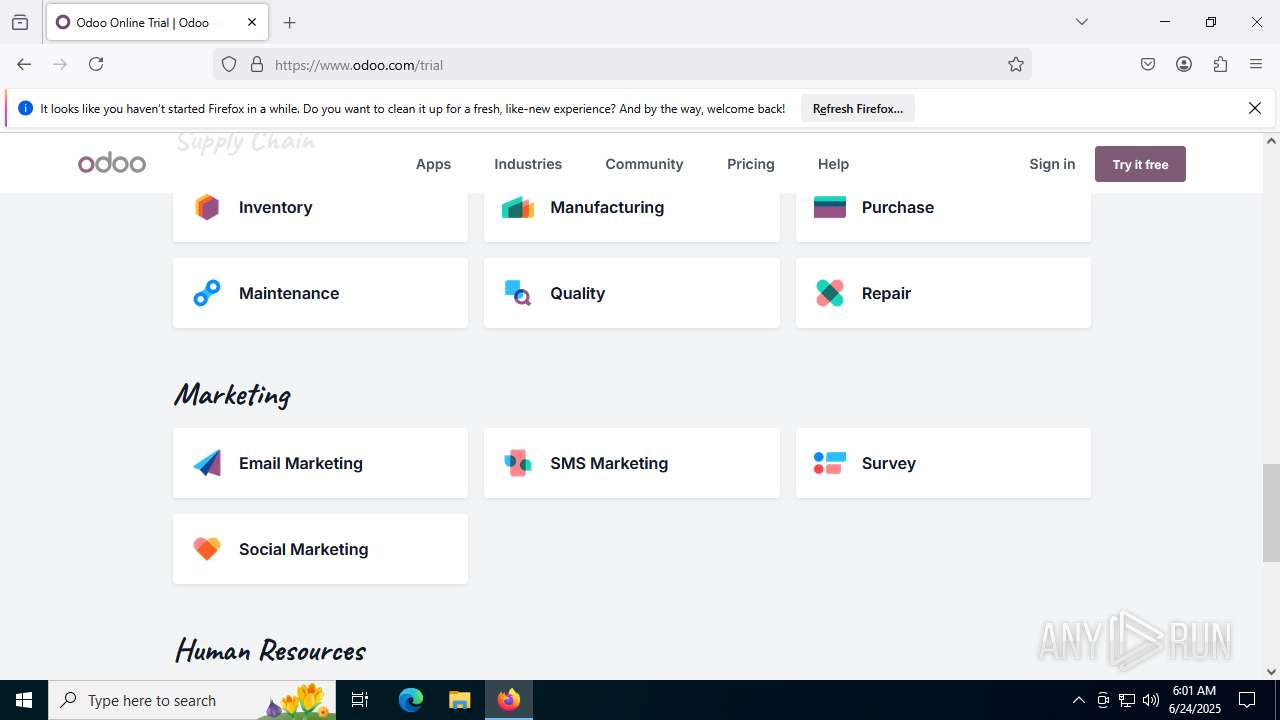Open the Industries menu
Image resolution: width=1280 pixels, height=720 pixels.
click(x=528, y=164)
